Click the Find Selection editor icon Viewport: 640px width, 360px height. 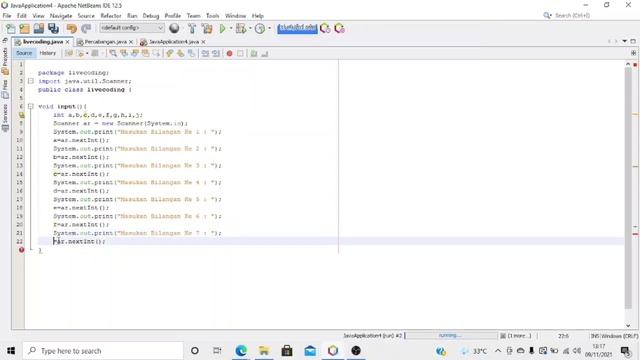113,53
